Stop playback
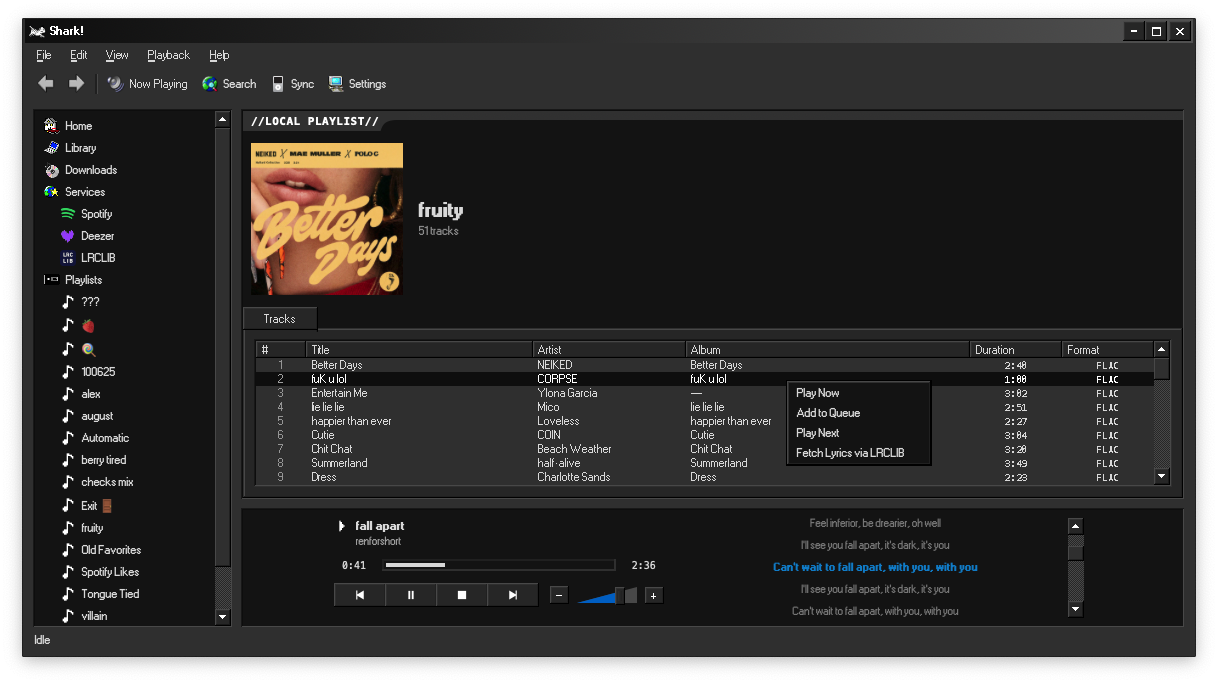The width and height of the screenshot is (1218, 683). pos(461,595)
